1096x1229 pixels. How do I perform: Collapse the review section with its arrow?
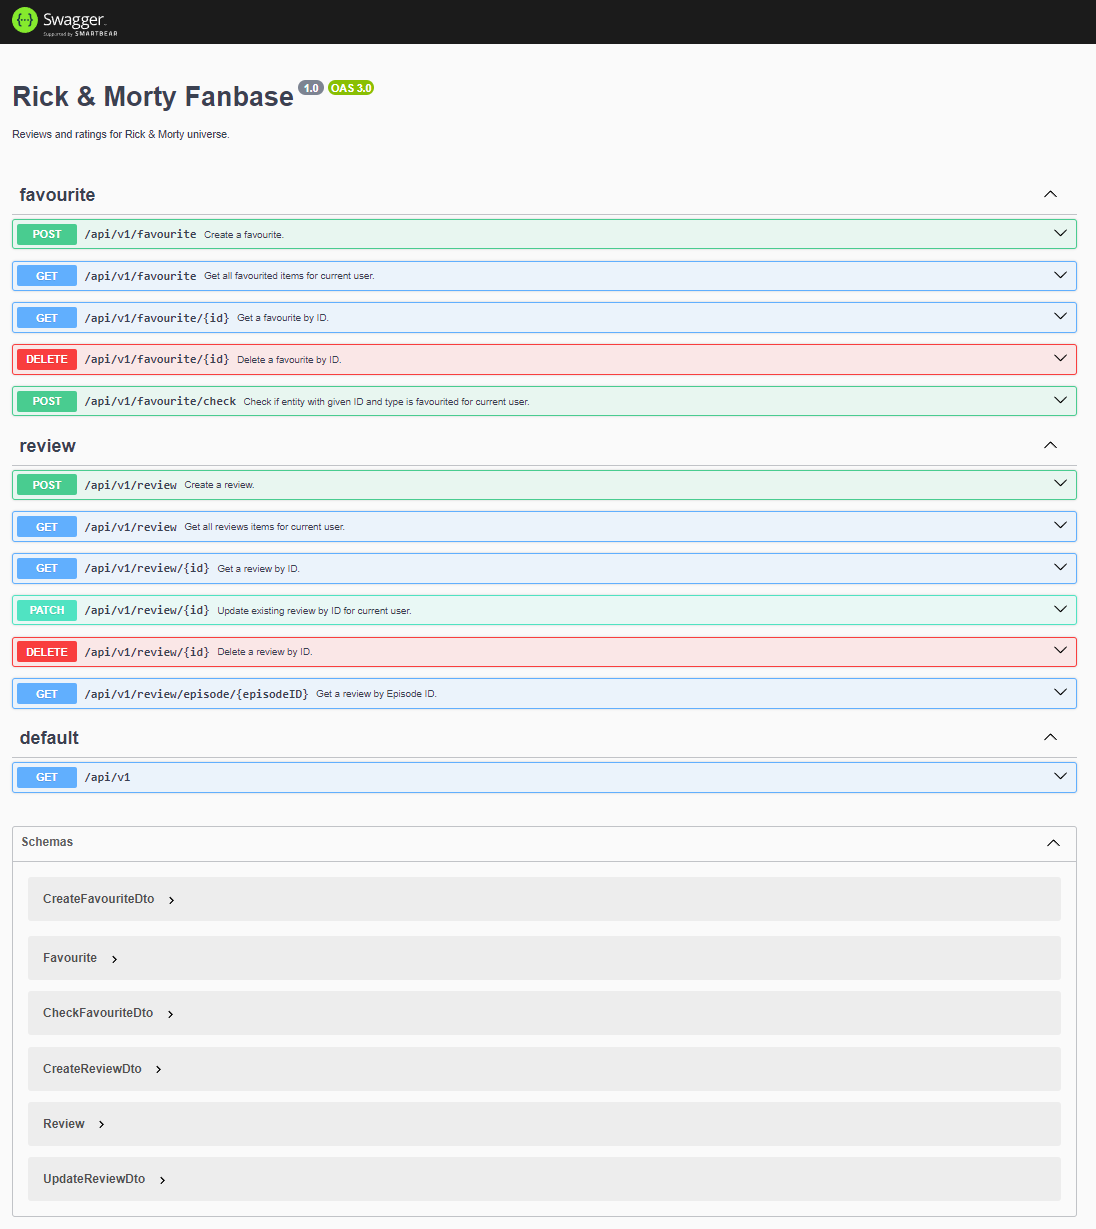1050,445
